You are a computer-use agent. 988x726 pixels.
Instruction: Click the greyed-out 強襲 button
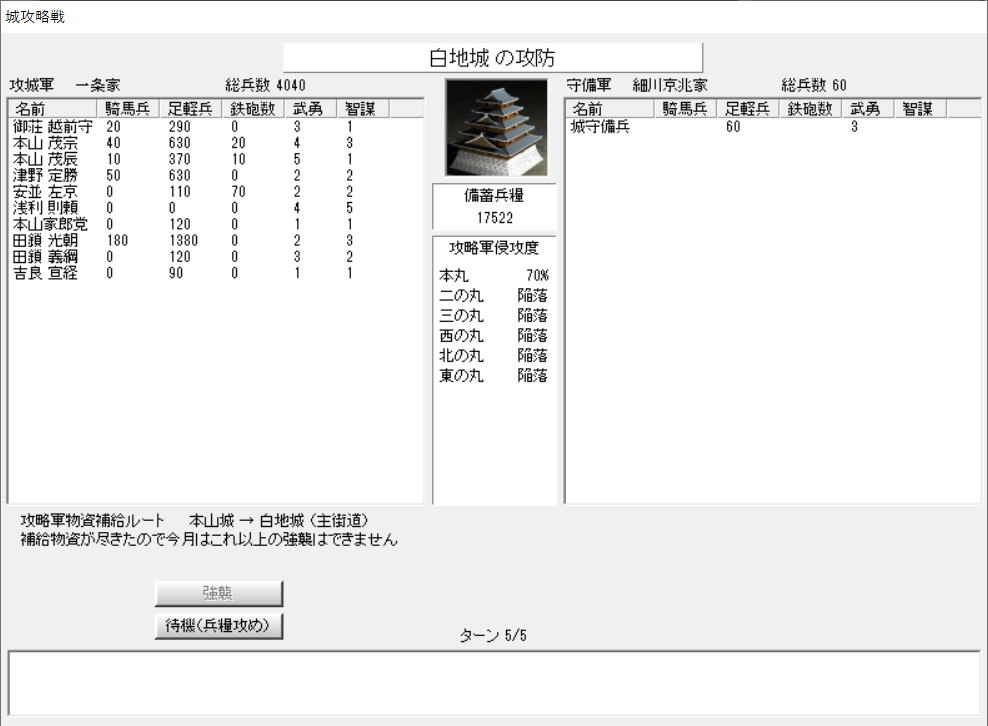pyautogui.click(x=219, y=593)
